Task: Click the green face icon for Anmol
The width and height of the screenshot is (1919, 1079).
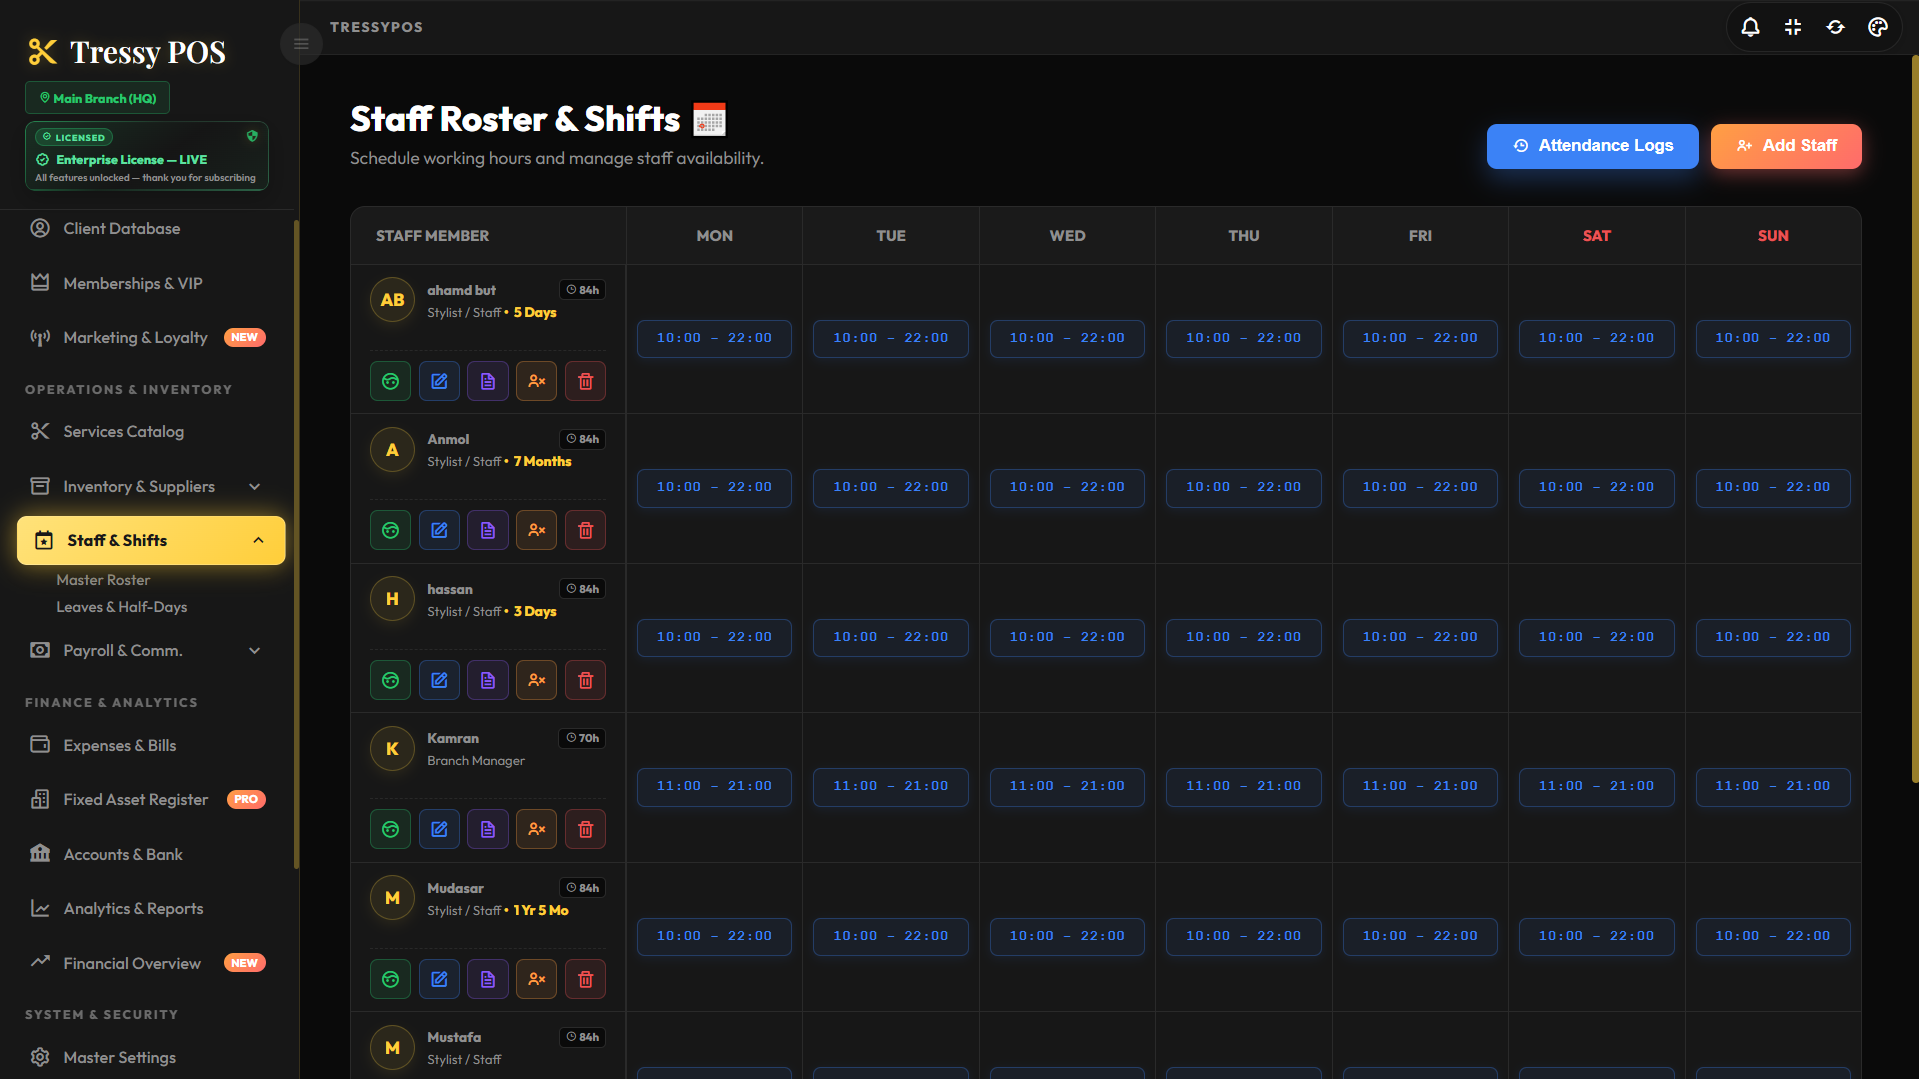Action: (x=391, y=530)
